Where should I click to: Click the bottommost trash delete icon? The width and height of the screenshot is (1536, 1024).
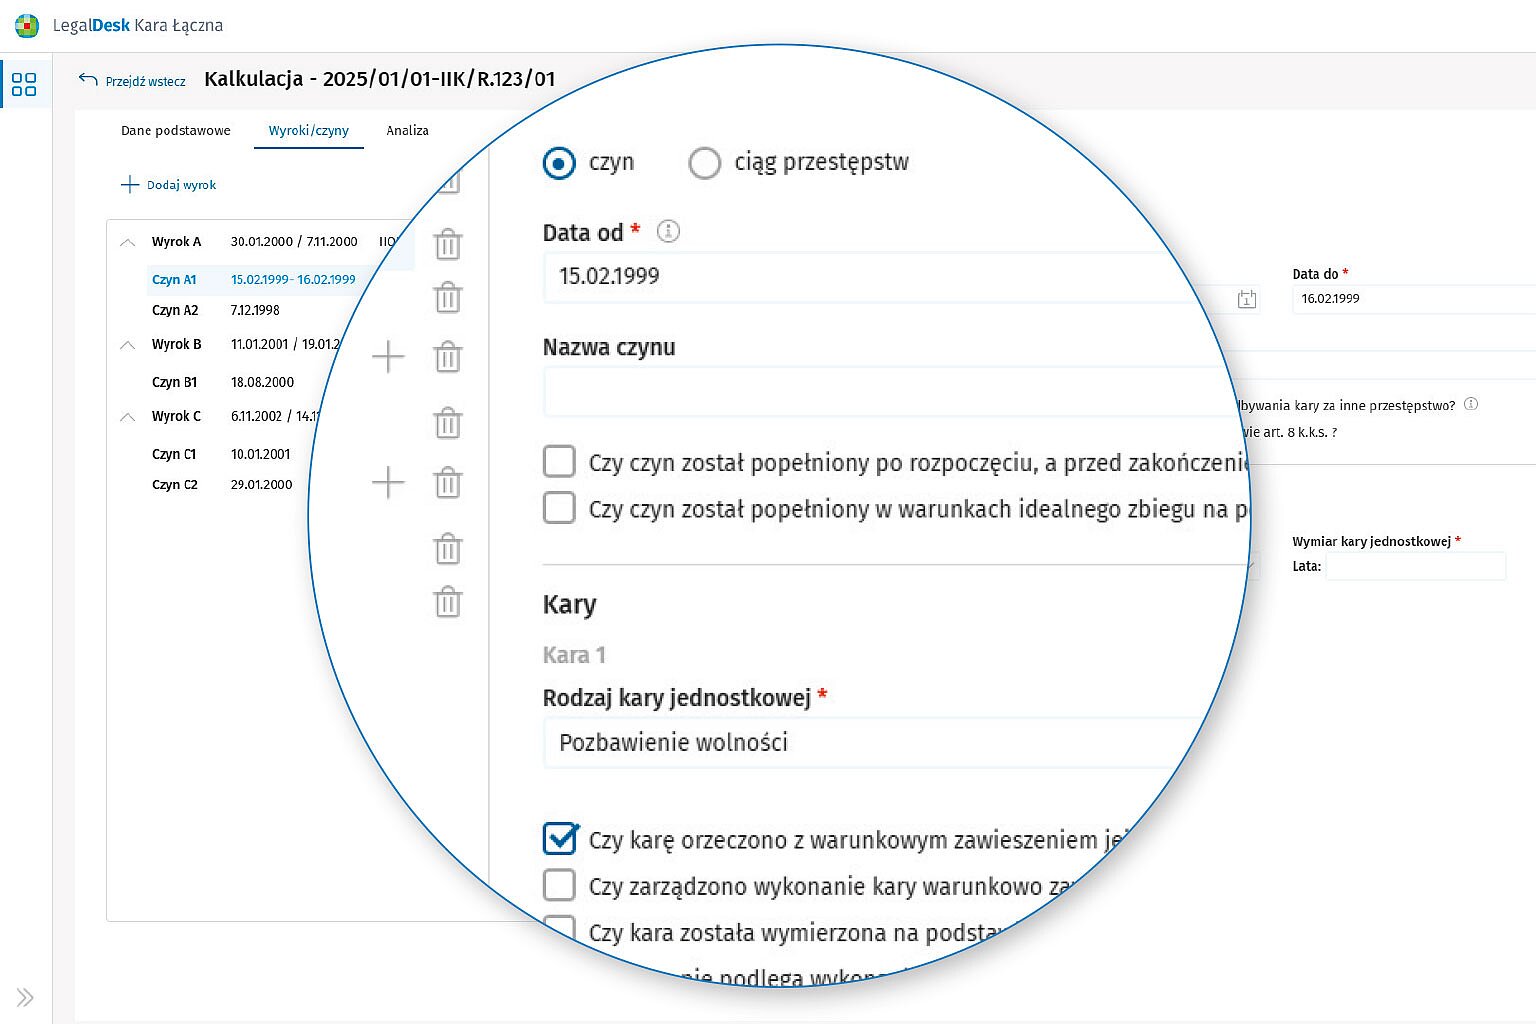point(448,603)
